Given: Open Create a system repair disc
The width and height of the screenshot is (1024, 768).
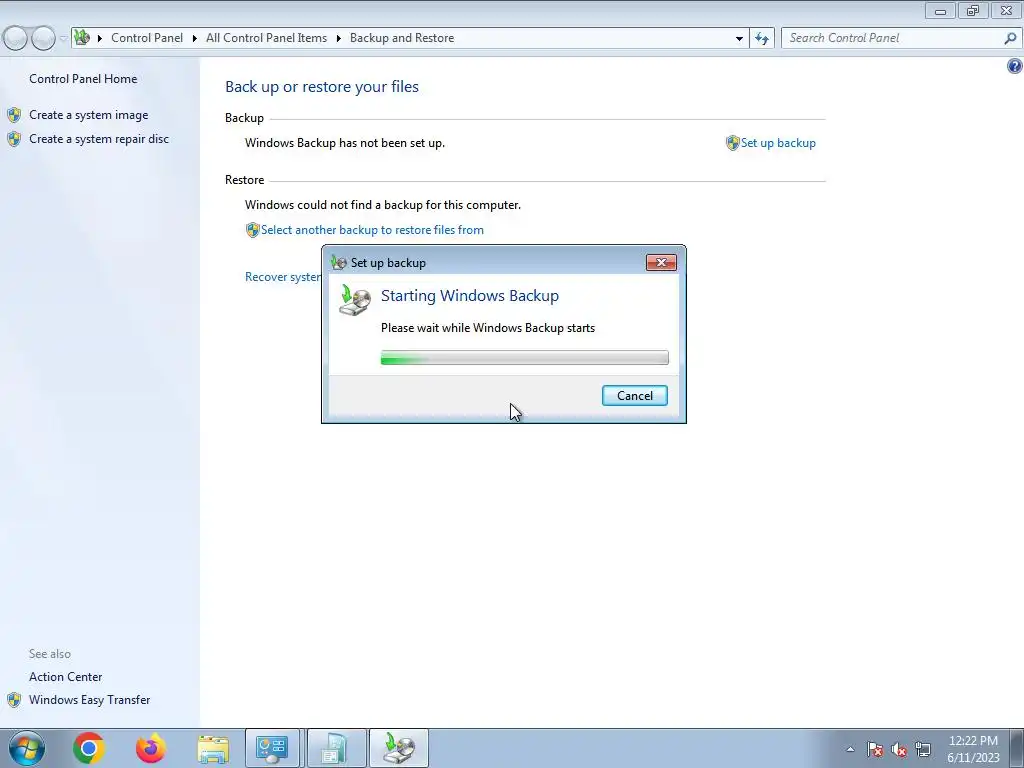Looking at the screenshot, I should [99, 139].
